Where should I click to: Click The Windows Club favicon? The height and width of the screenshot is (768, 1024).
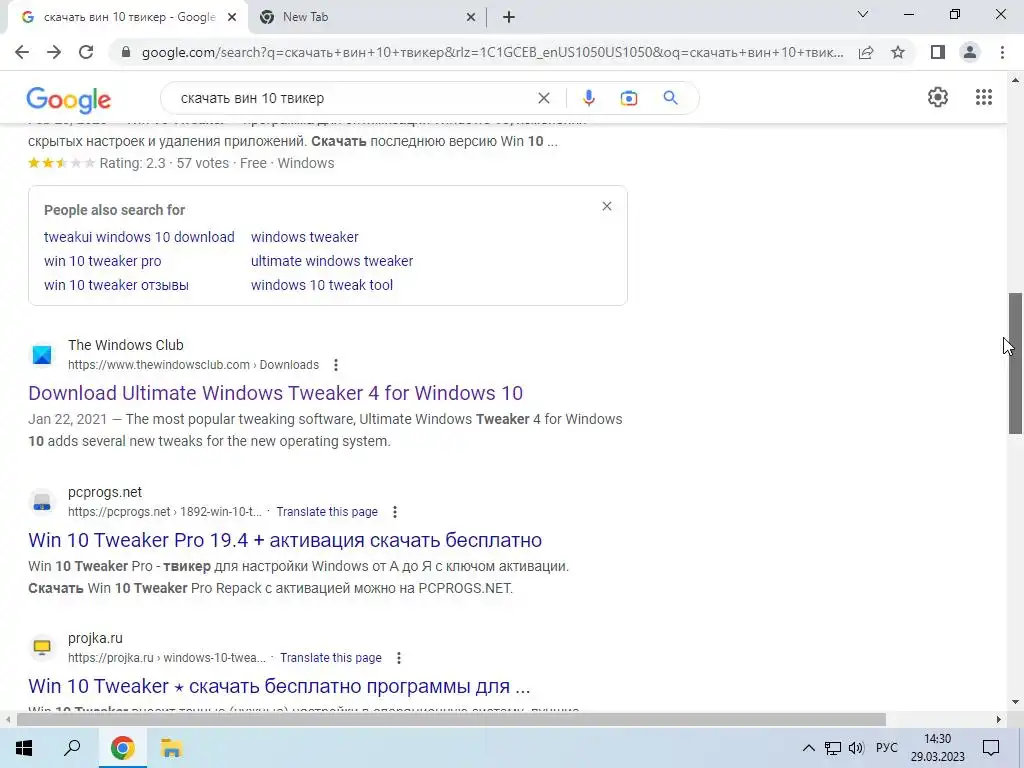coord(42,355)
